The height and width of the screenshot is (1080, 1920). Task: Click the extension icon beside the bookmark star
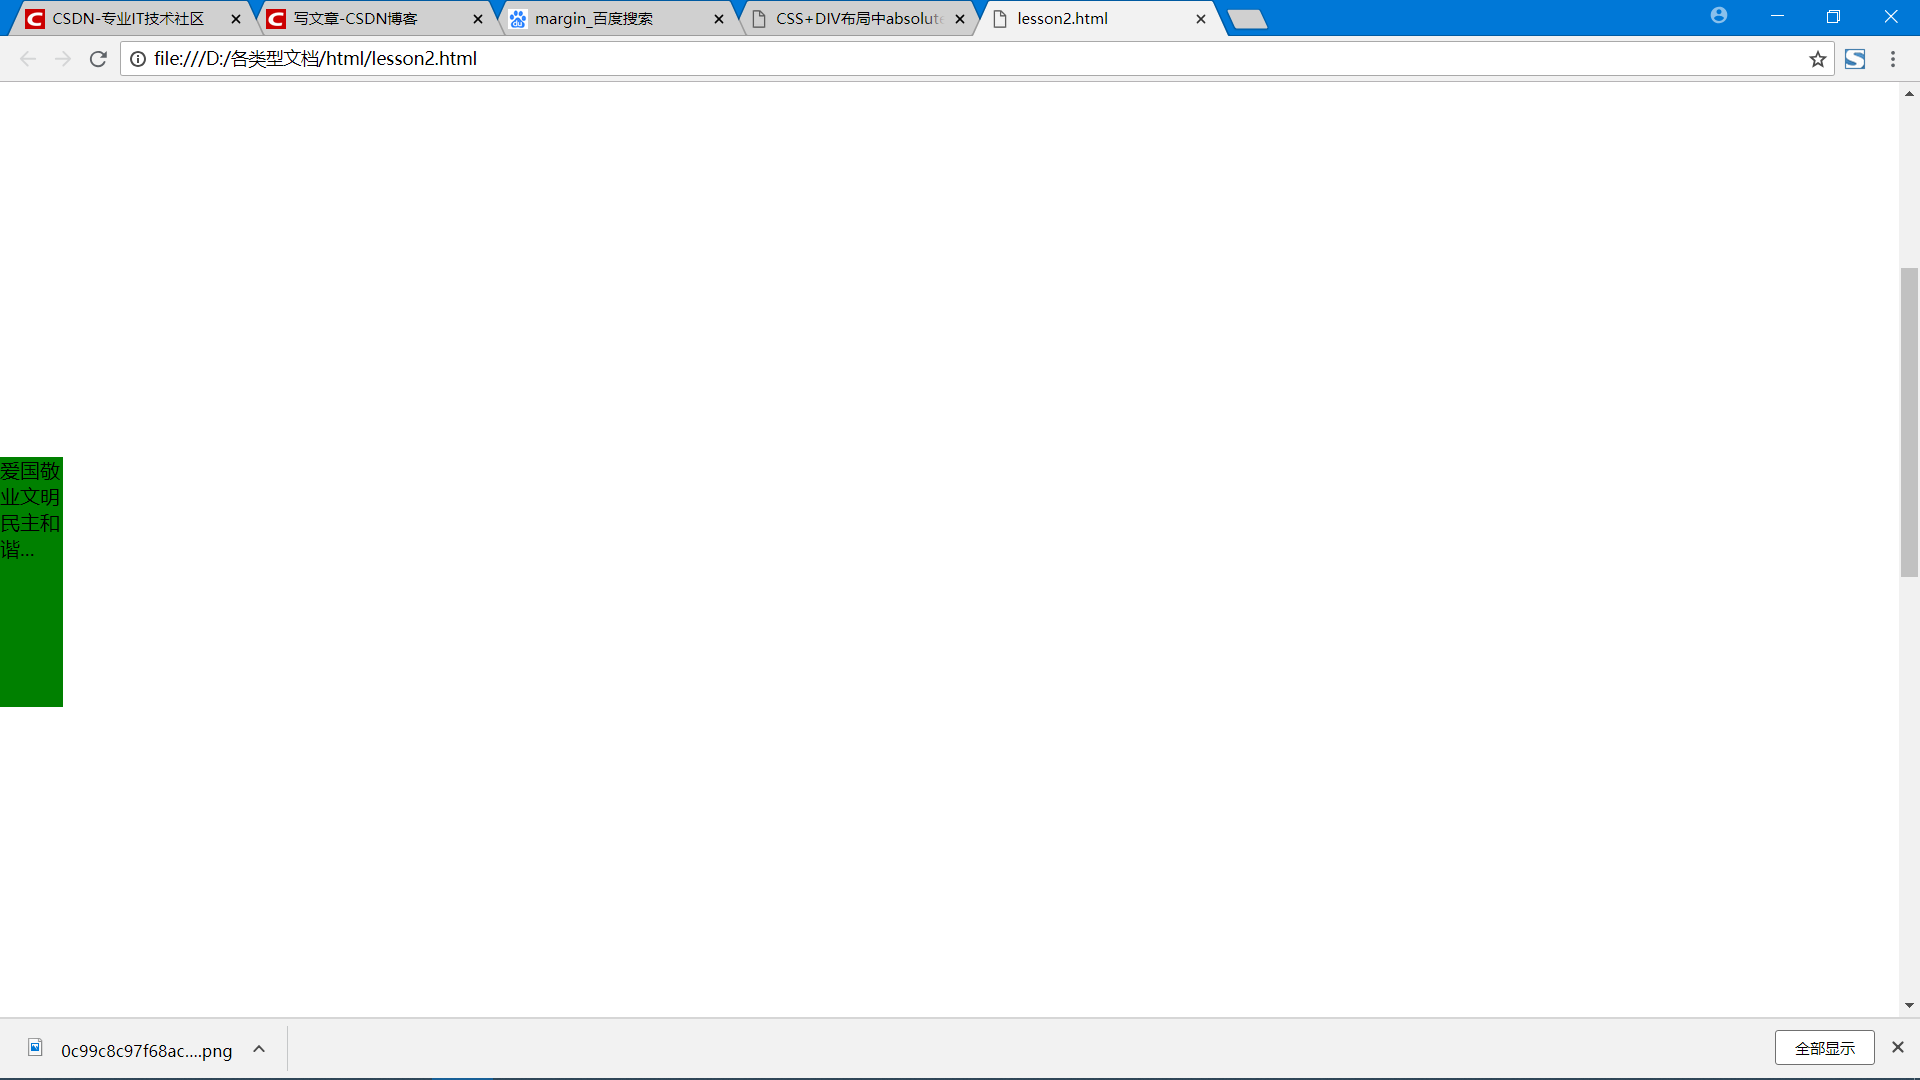1855,59
